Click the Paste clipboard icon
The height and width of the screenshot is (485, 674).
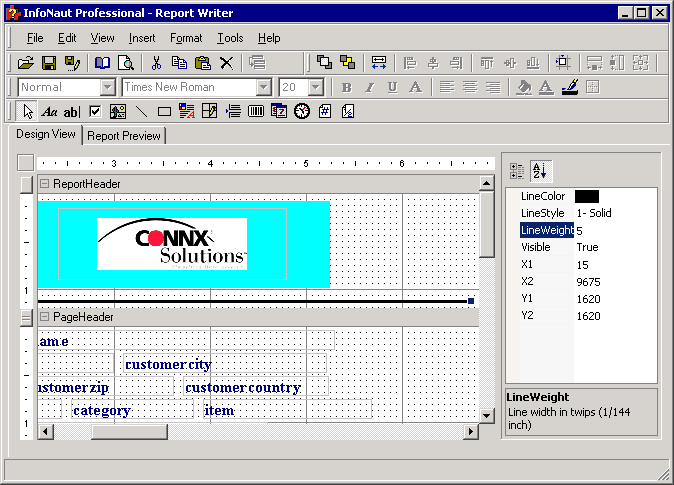click(x=202, y=63)
